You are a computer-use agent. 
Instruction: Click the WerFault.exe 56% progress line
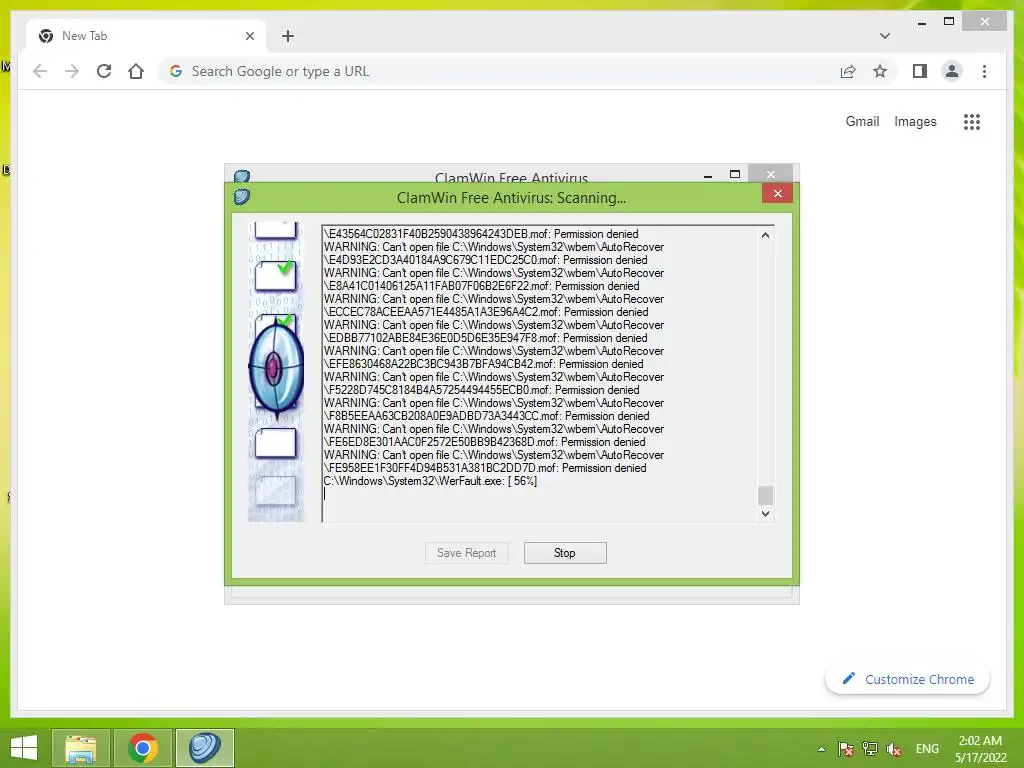coord(430,481)
